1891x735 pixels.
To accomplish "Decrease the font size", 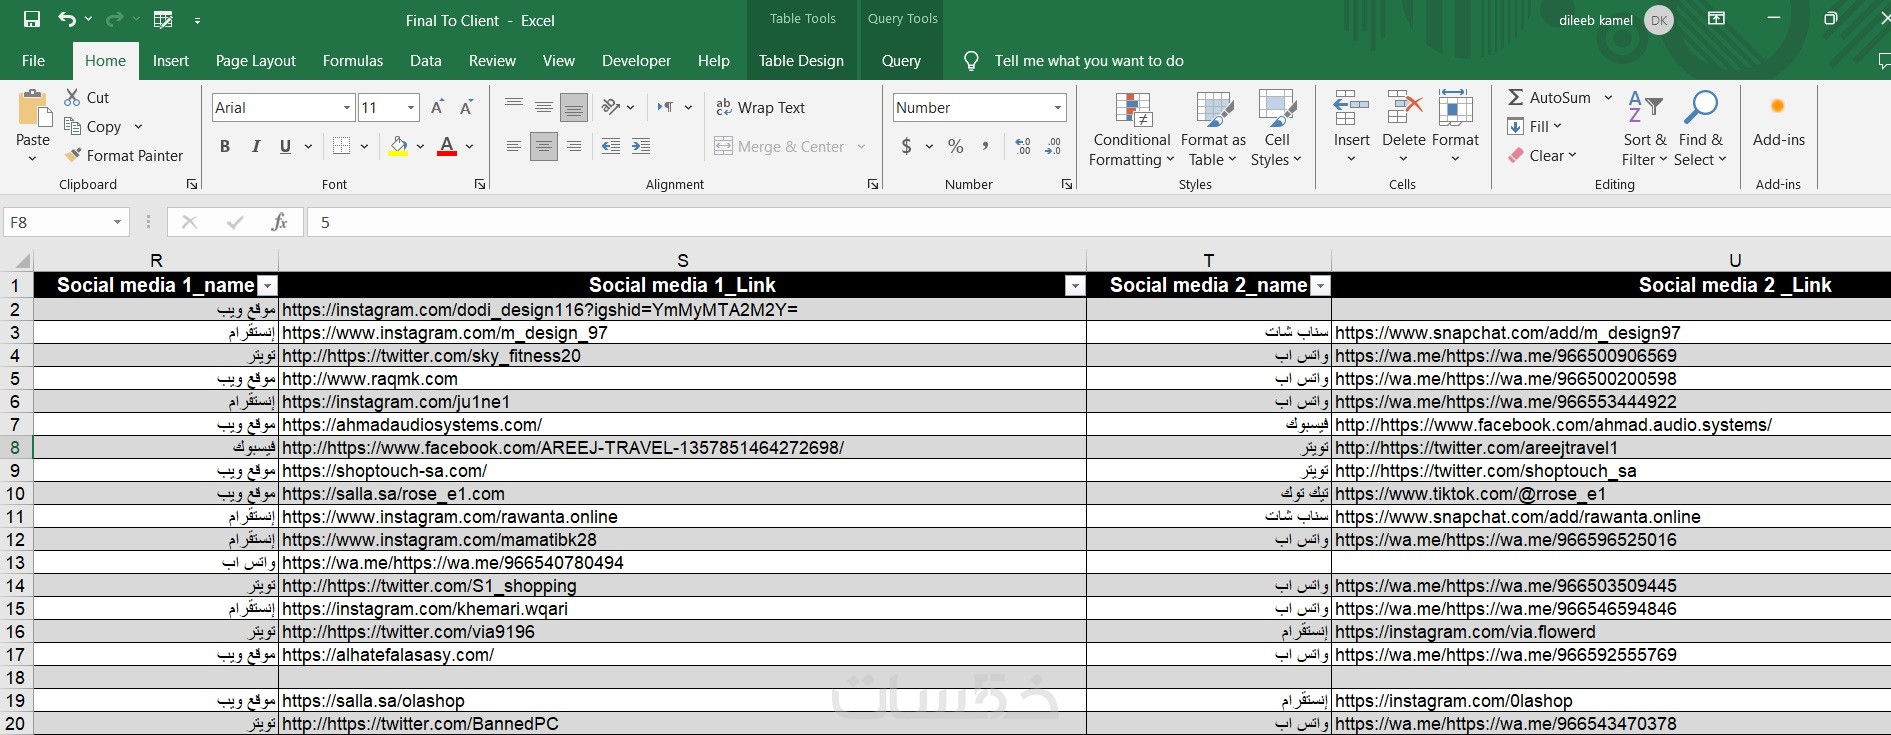I will 466,107.
